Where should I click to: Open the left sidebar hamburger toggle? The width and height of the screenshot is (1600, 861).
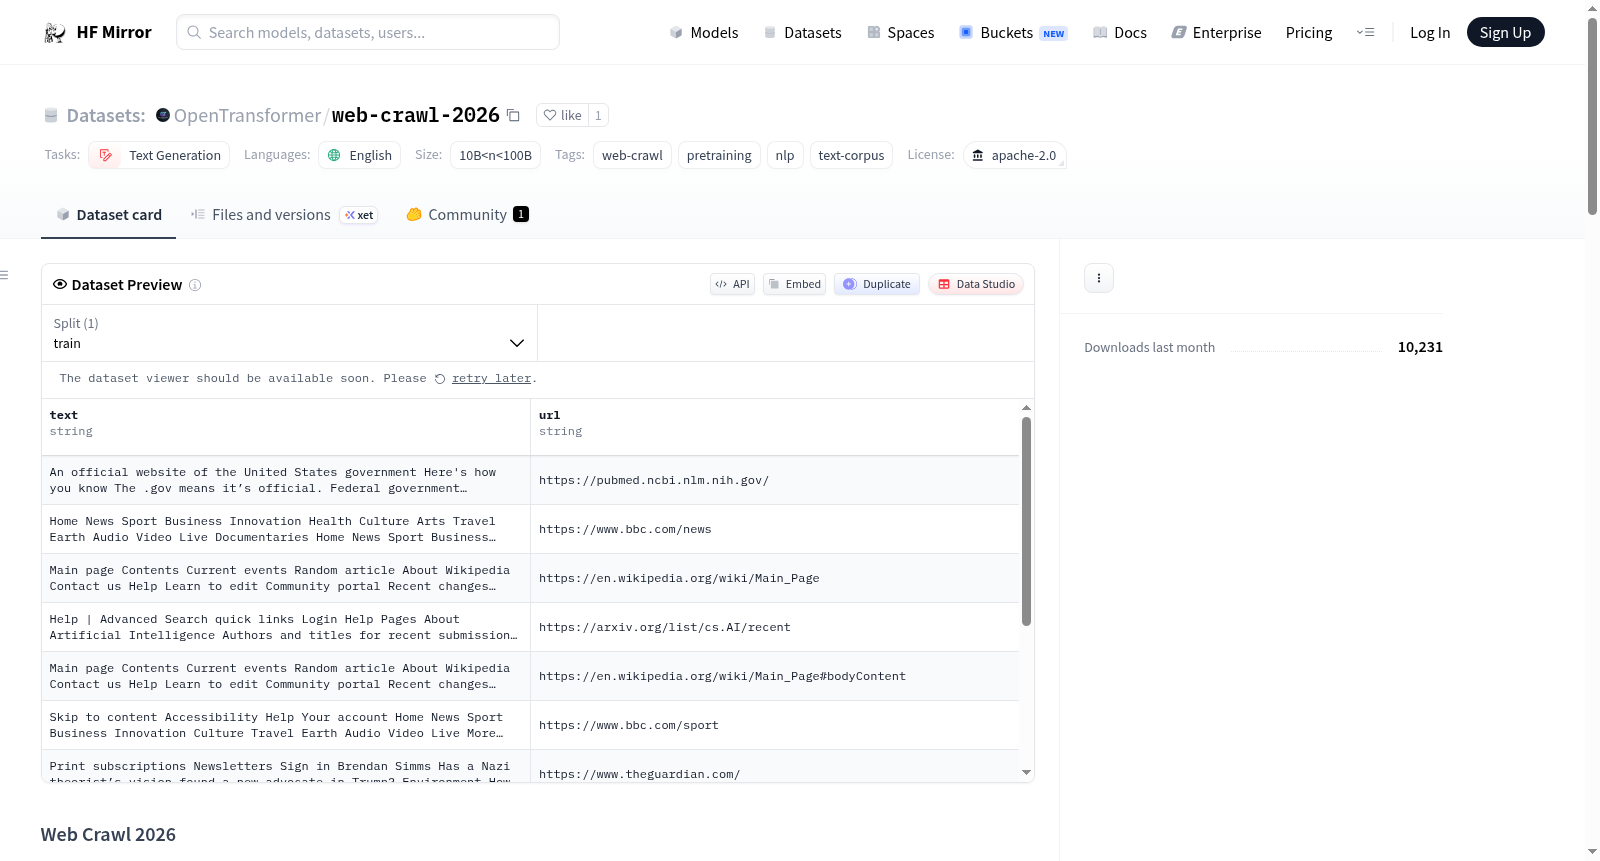4,275
